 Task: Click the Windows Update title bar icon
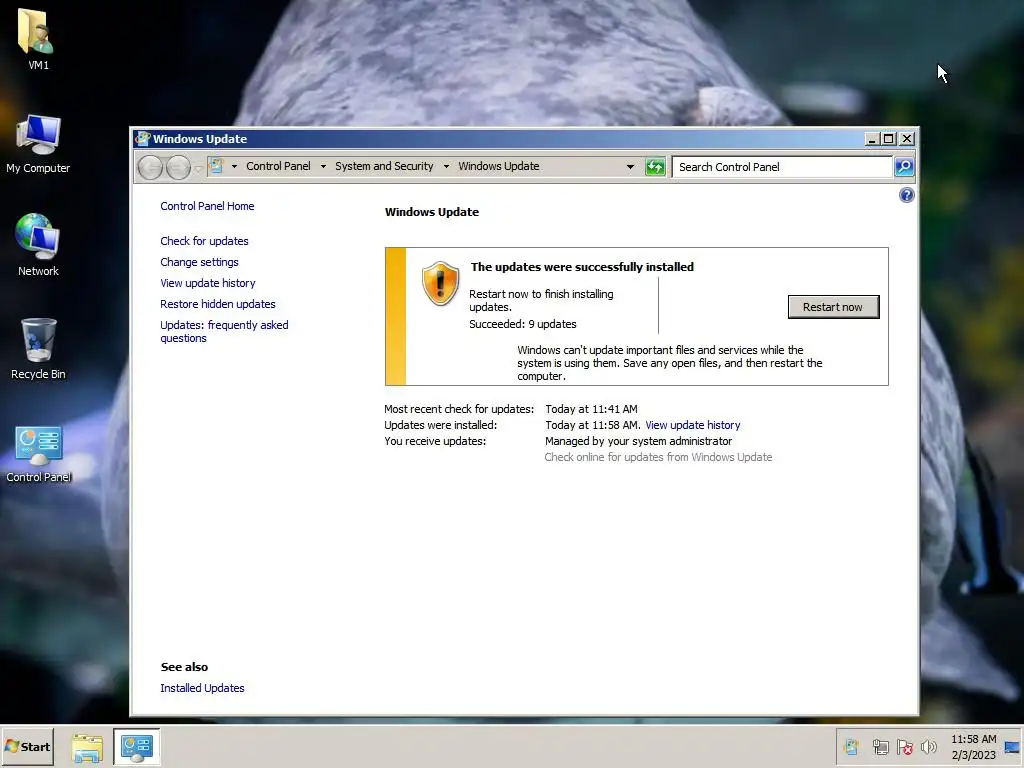(142, 138)
